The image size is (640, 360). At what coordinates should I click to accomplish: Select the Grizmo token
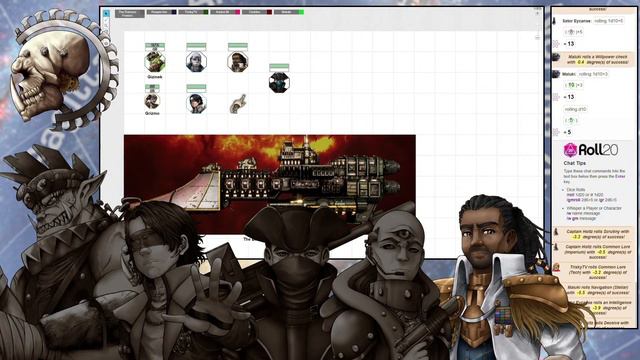152,101
